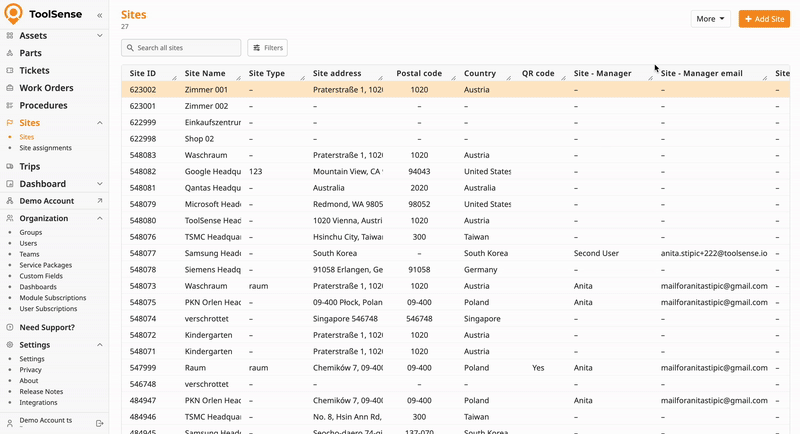
Task: Click the Parts icon in sidebar
Action: pyautogui.click(x=10, y=53)
